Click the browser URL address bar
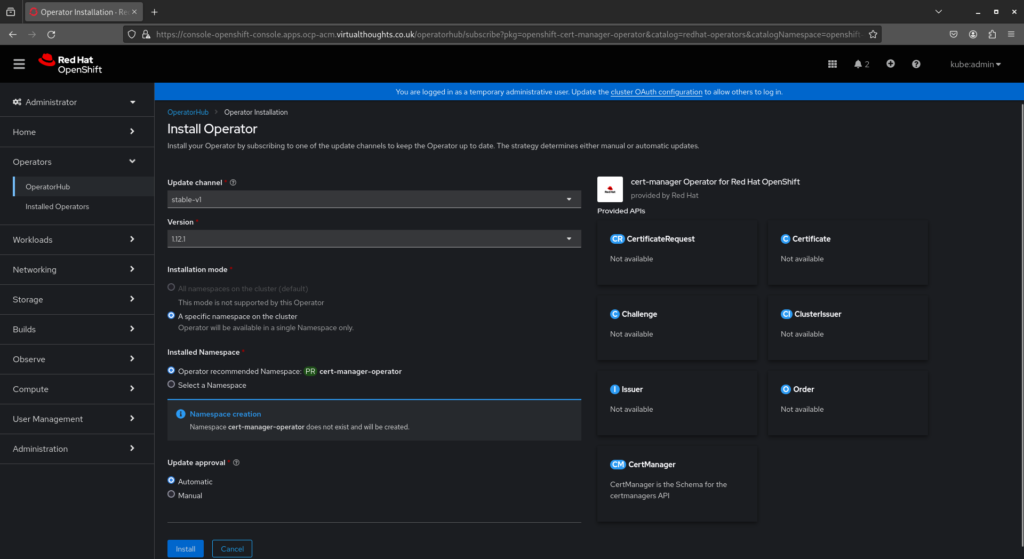This screenshot has width=1024, height=559. [x=507, y=35]
